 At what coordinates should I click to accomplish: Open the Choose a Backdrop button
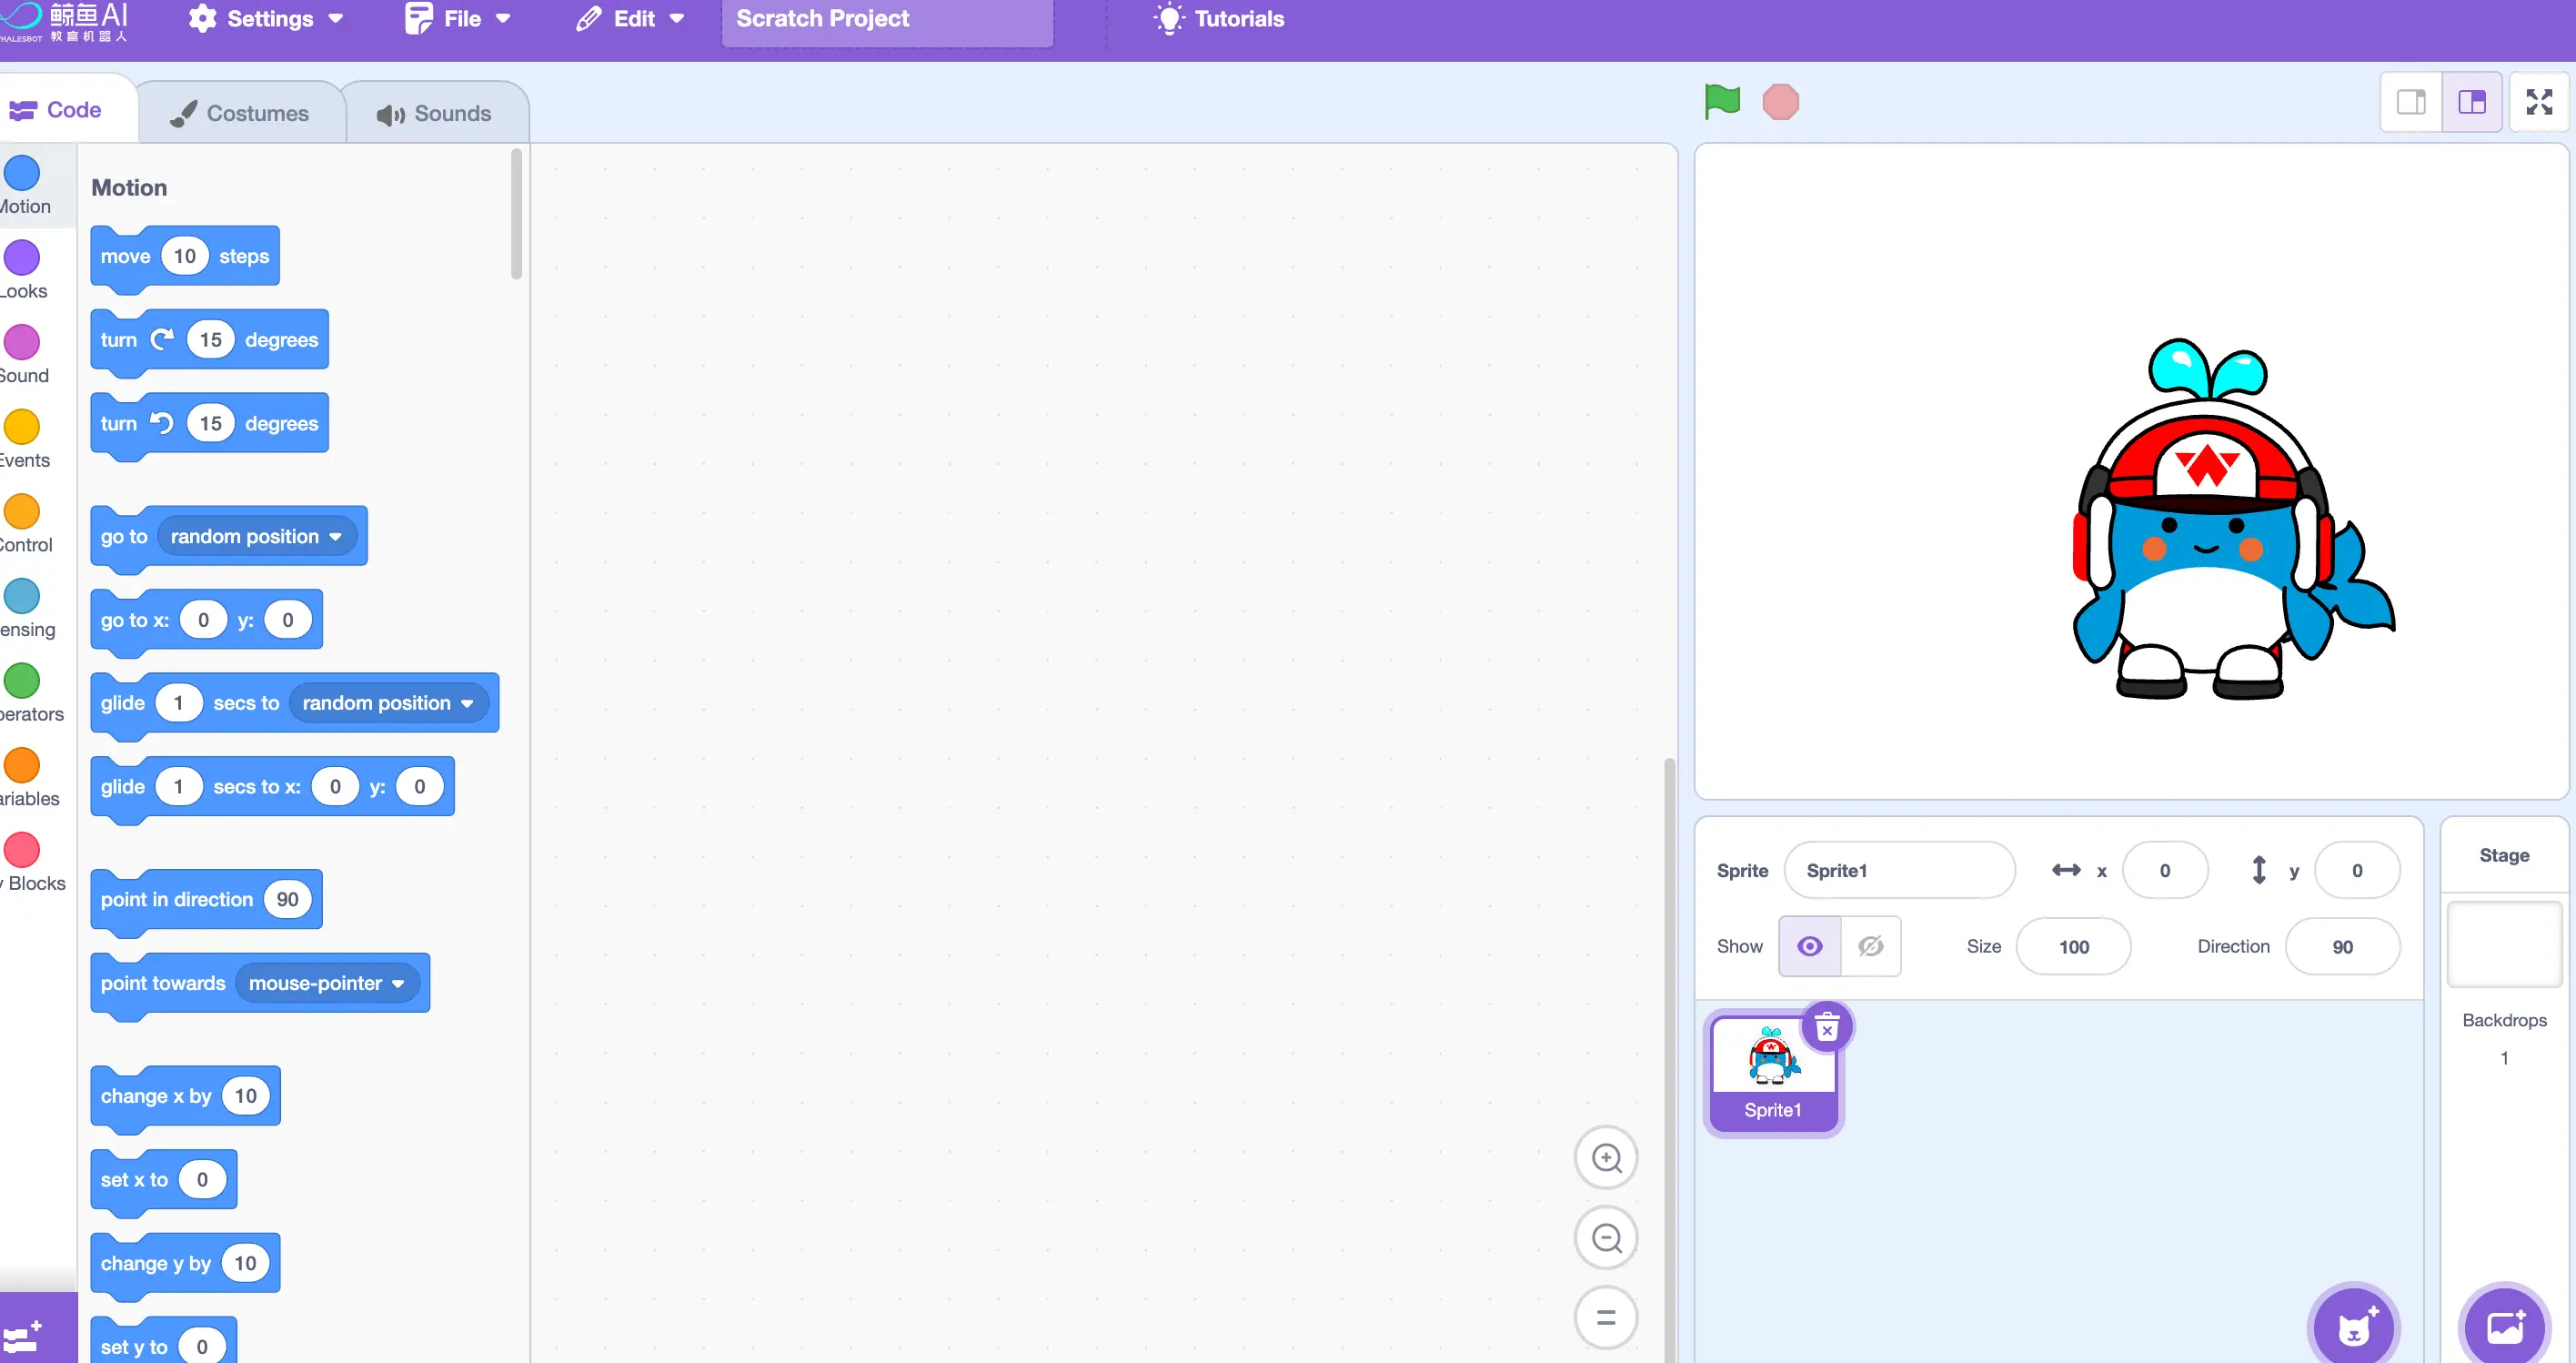coord(2504,1328)
